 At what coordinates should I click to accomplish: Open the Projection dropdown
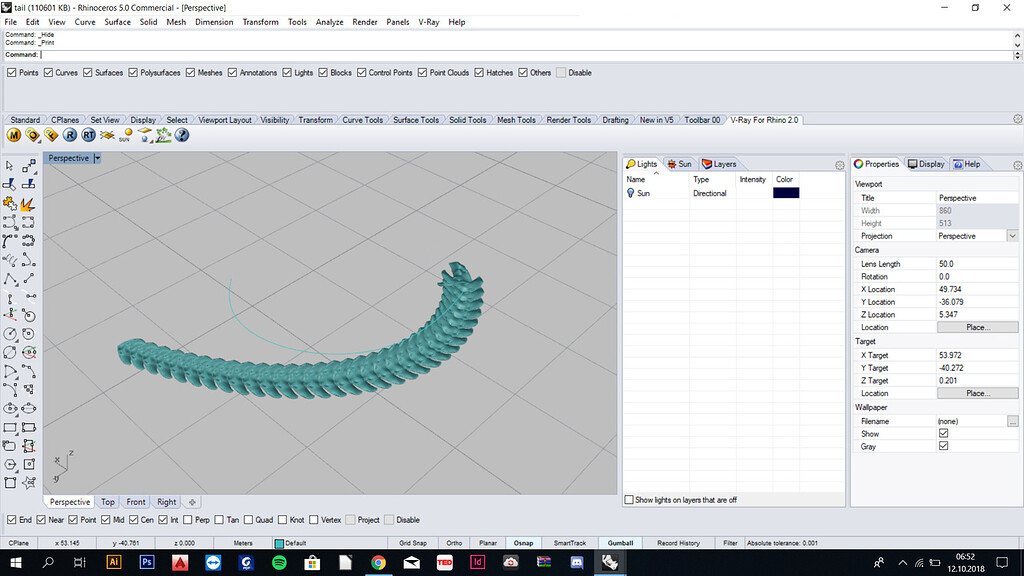pyautogui.click(x=1010, y=236)
